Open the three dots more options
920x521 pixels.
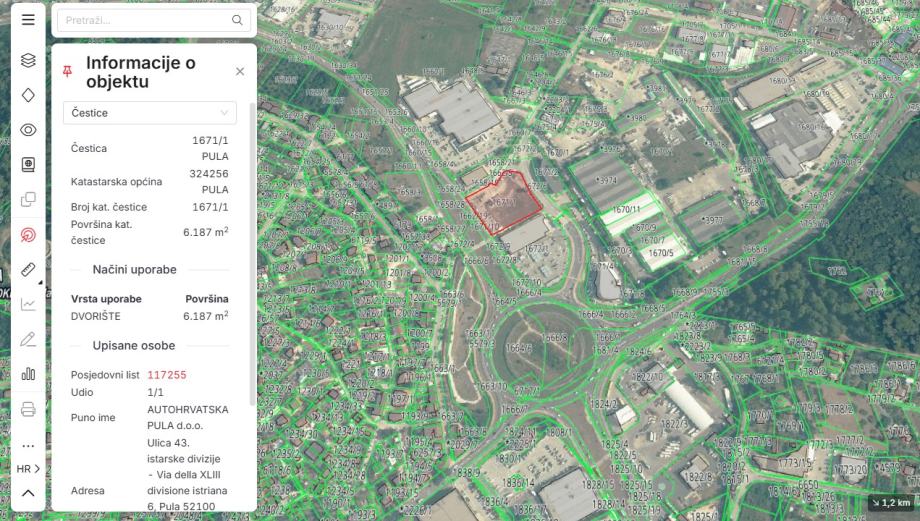pos(28,445)
